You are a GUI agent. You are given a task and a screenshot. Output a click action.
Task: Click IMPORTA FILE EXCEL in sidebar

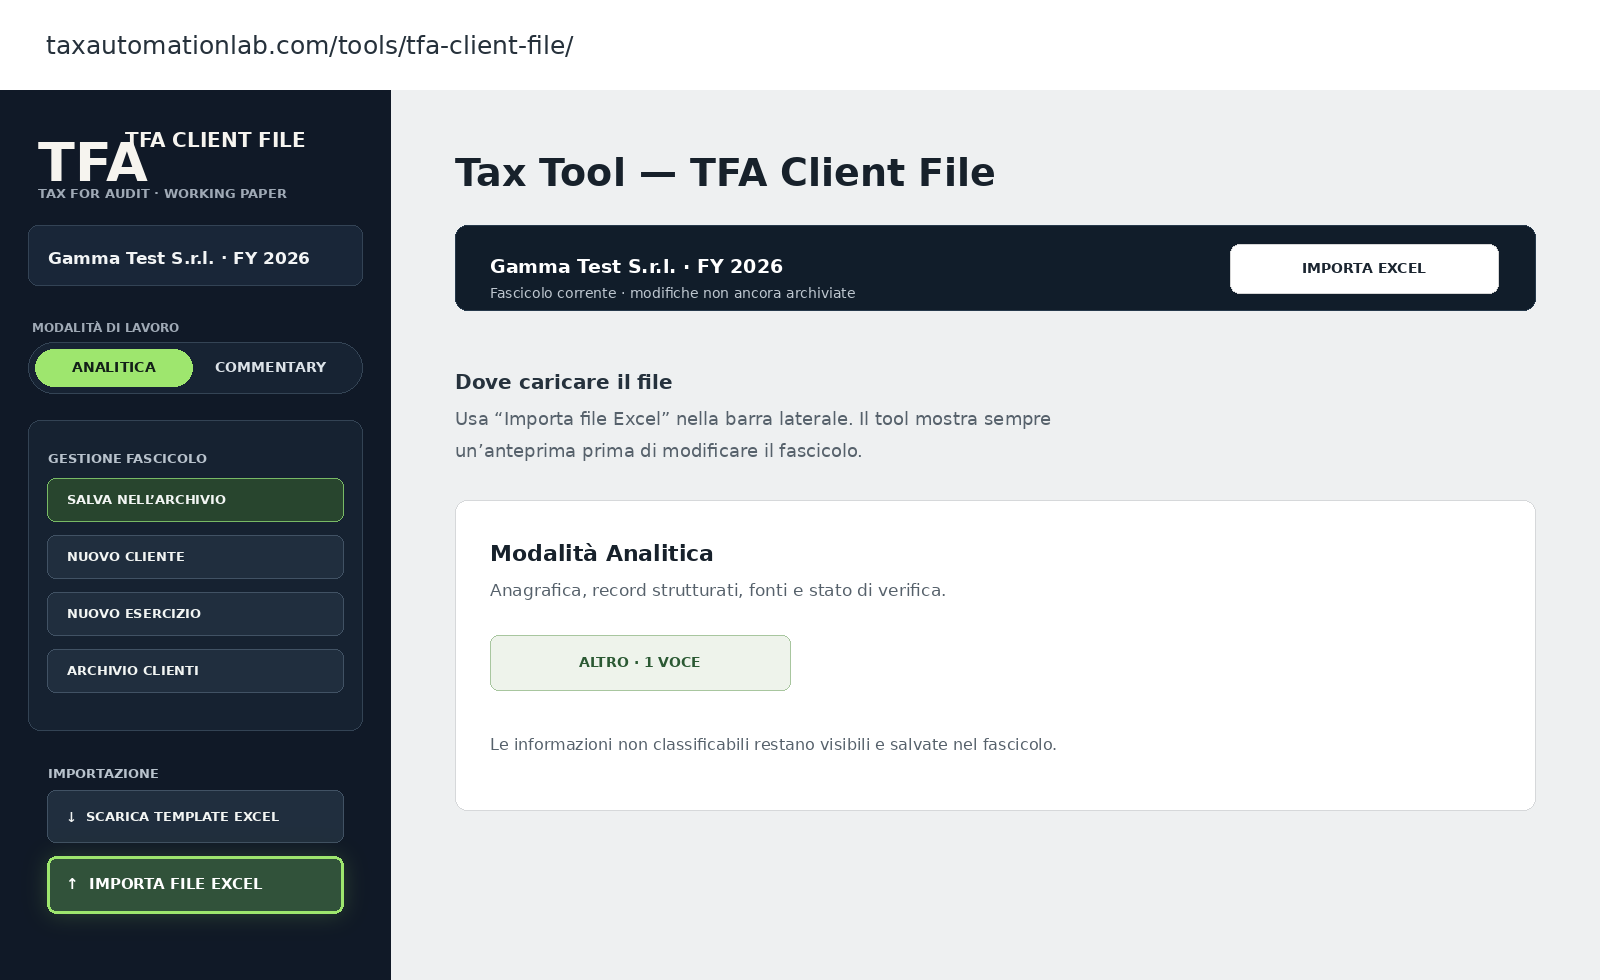pyautogui.click(x=195, y=885)
